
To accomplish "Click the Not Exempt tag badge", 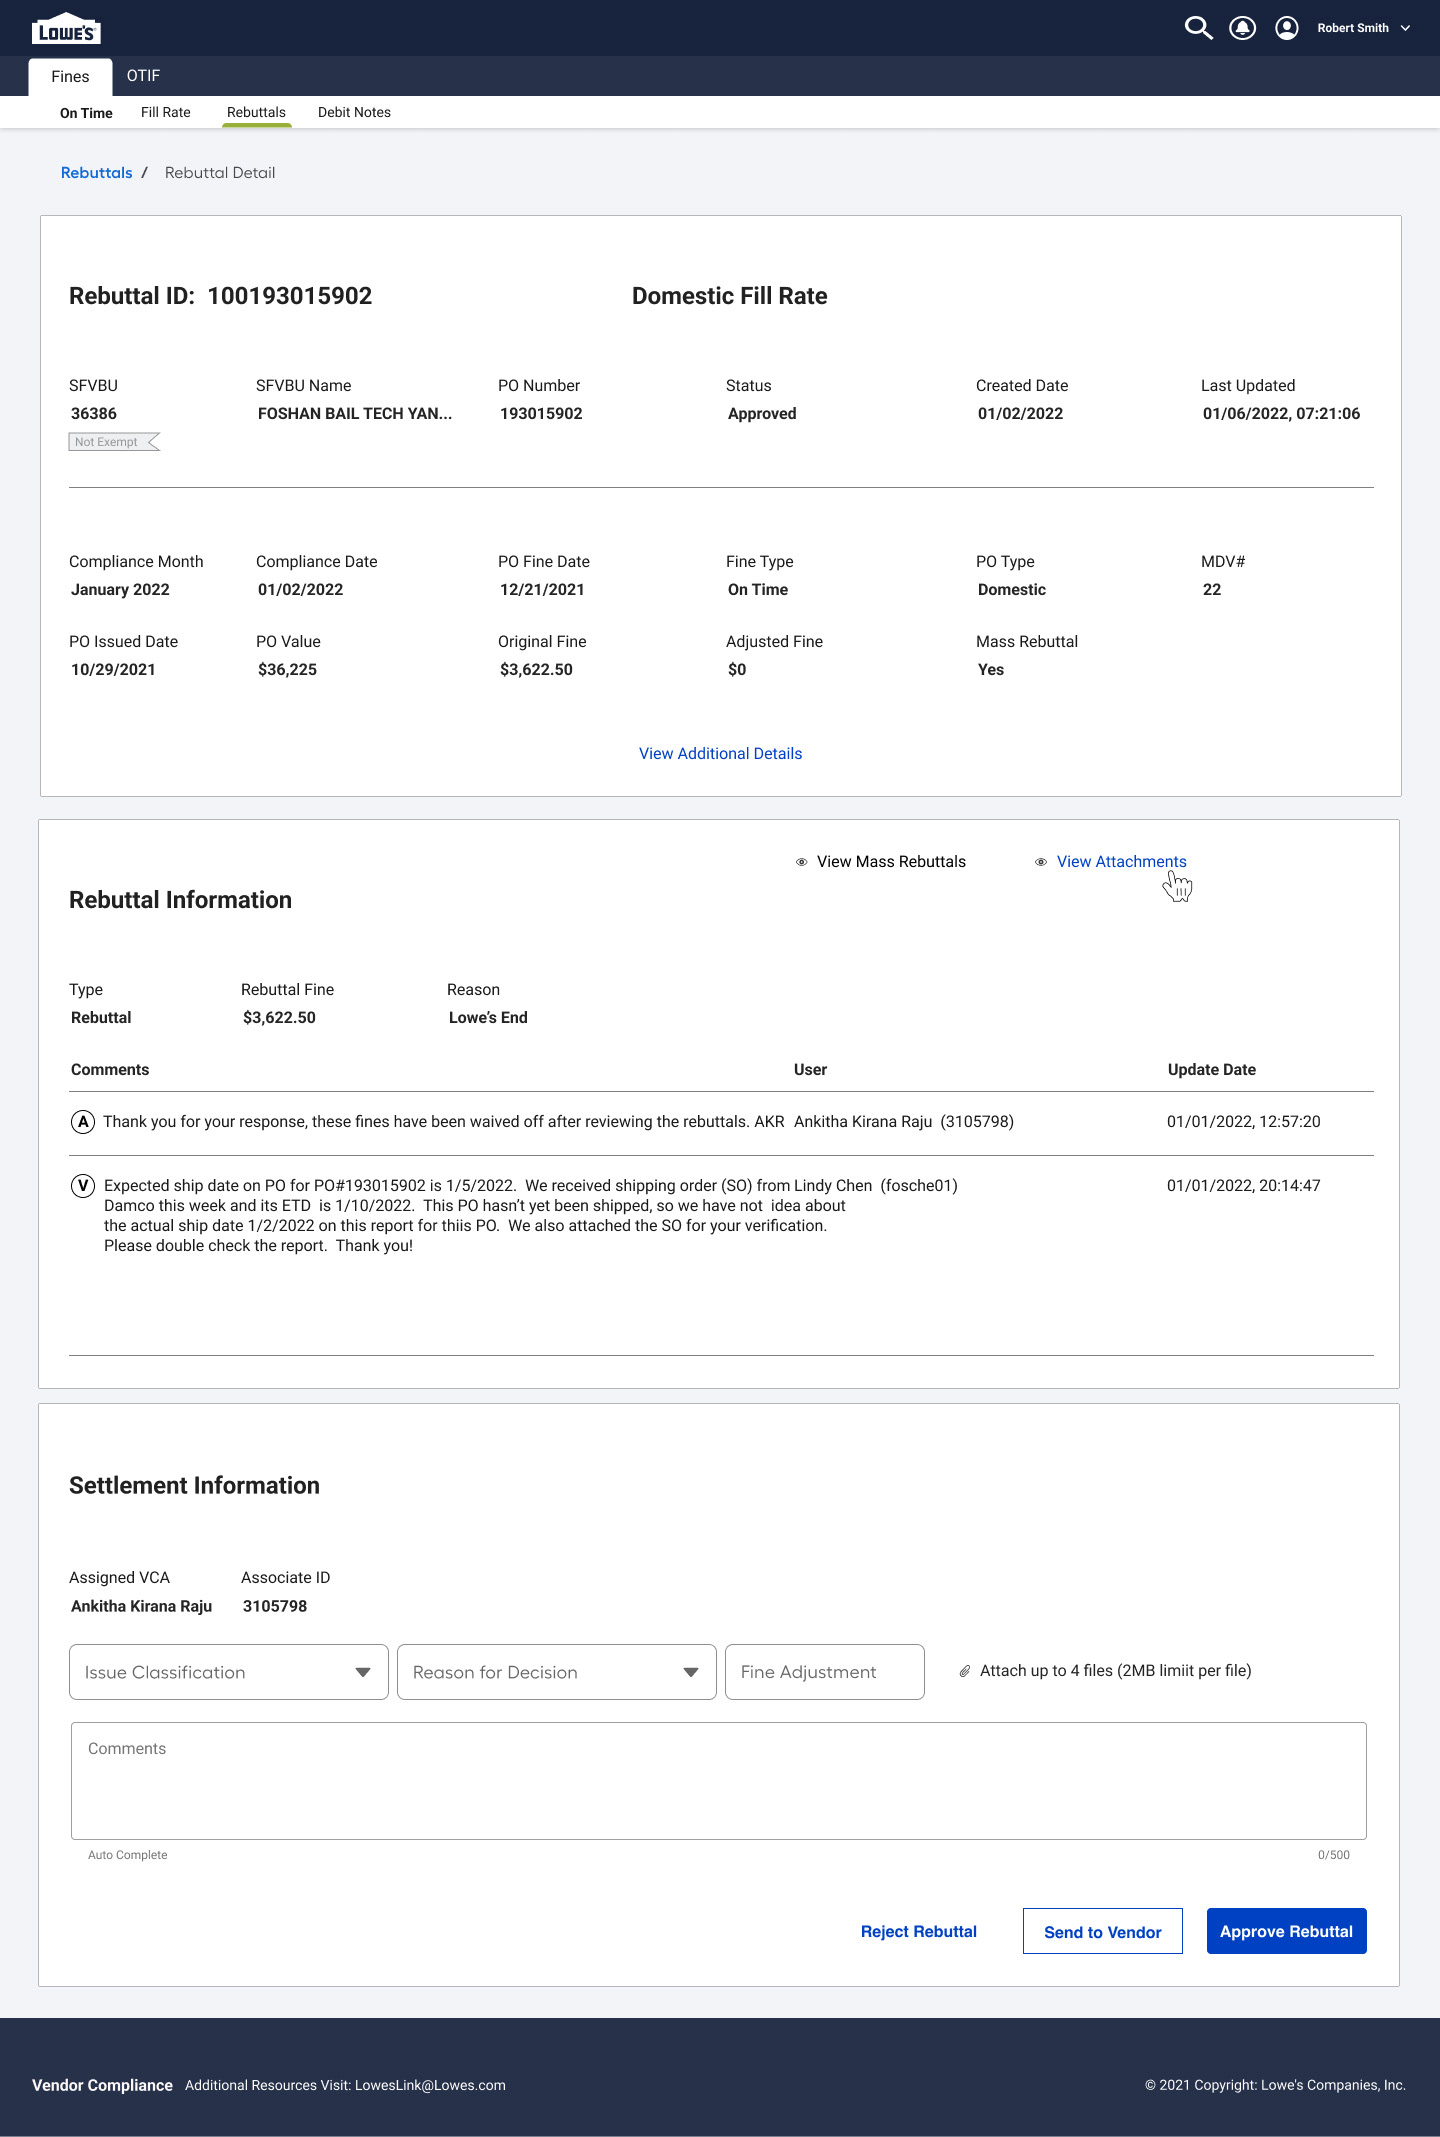I will (x=113, y=442).
